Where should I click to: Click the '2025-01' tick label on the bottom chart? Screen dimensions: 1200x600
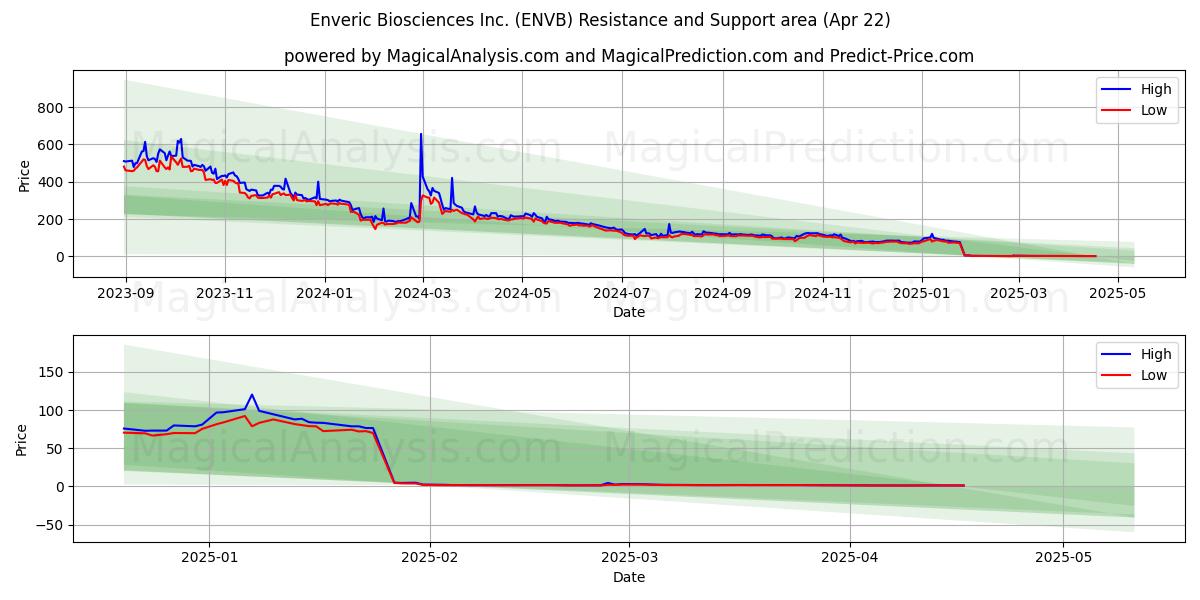(x=209, y=559)
